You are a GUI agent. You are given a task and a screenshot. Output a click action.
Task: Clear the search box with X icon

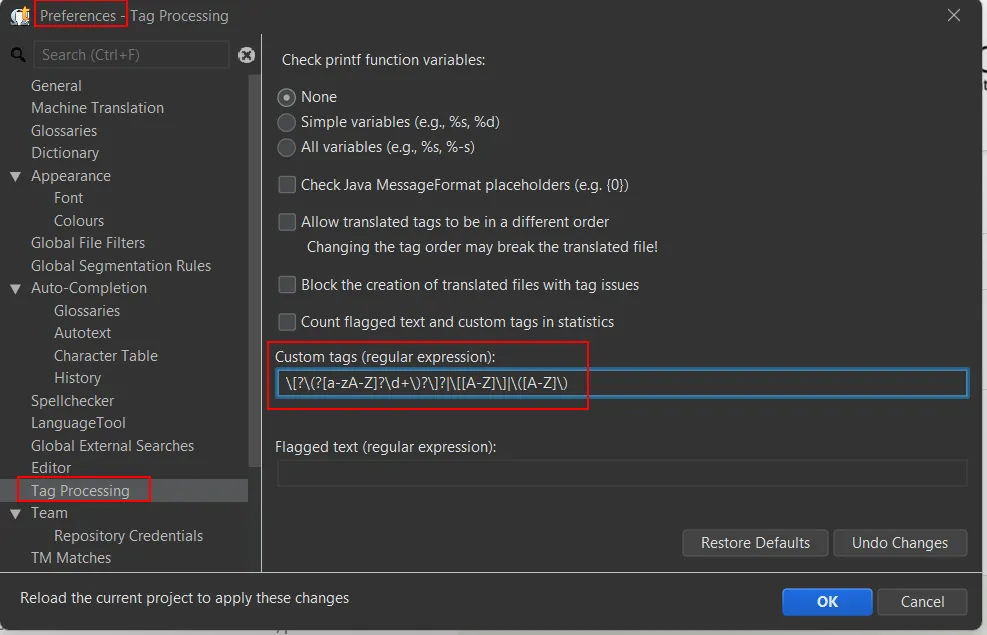click(246, 55)
